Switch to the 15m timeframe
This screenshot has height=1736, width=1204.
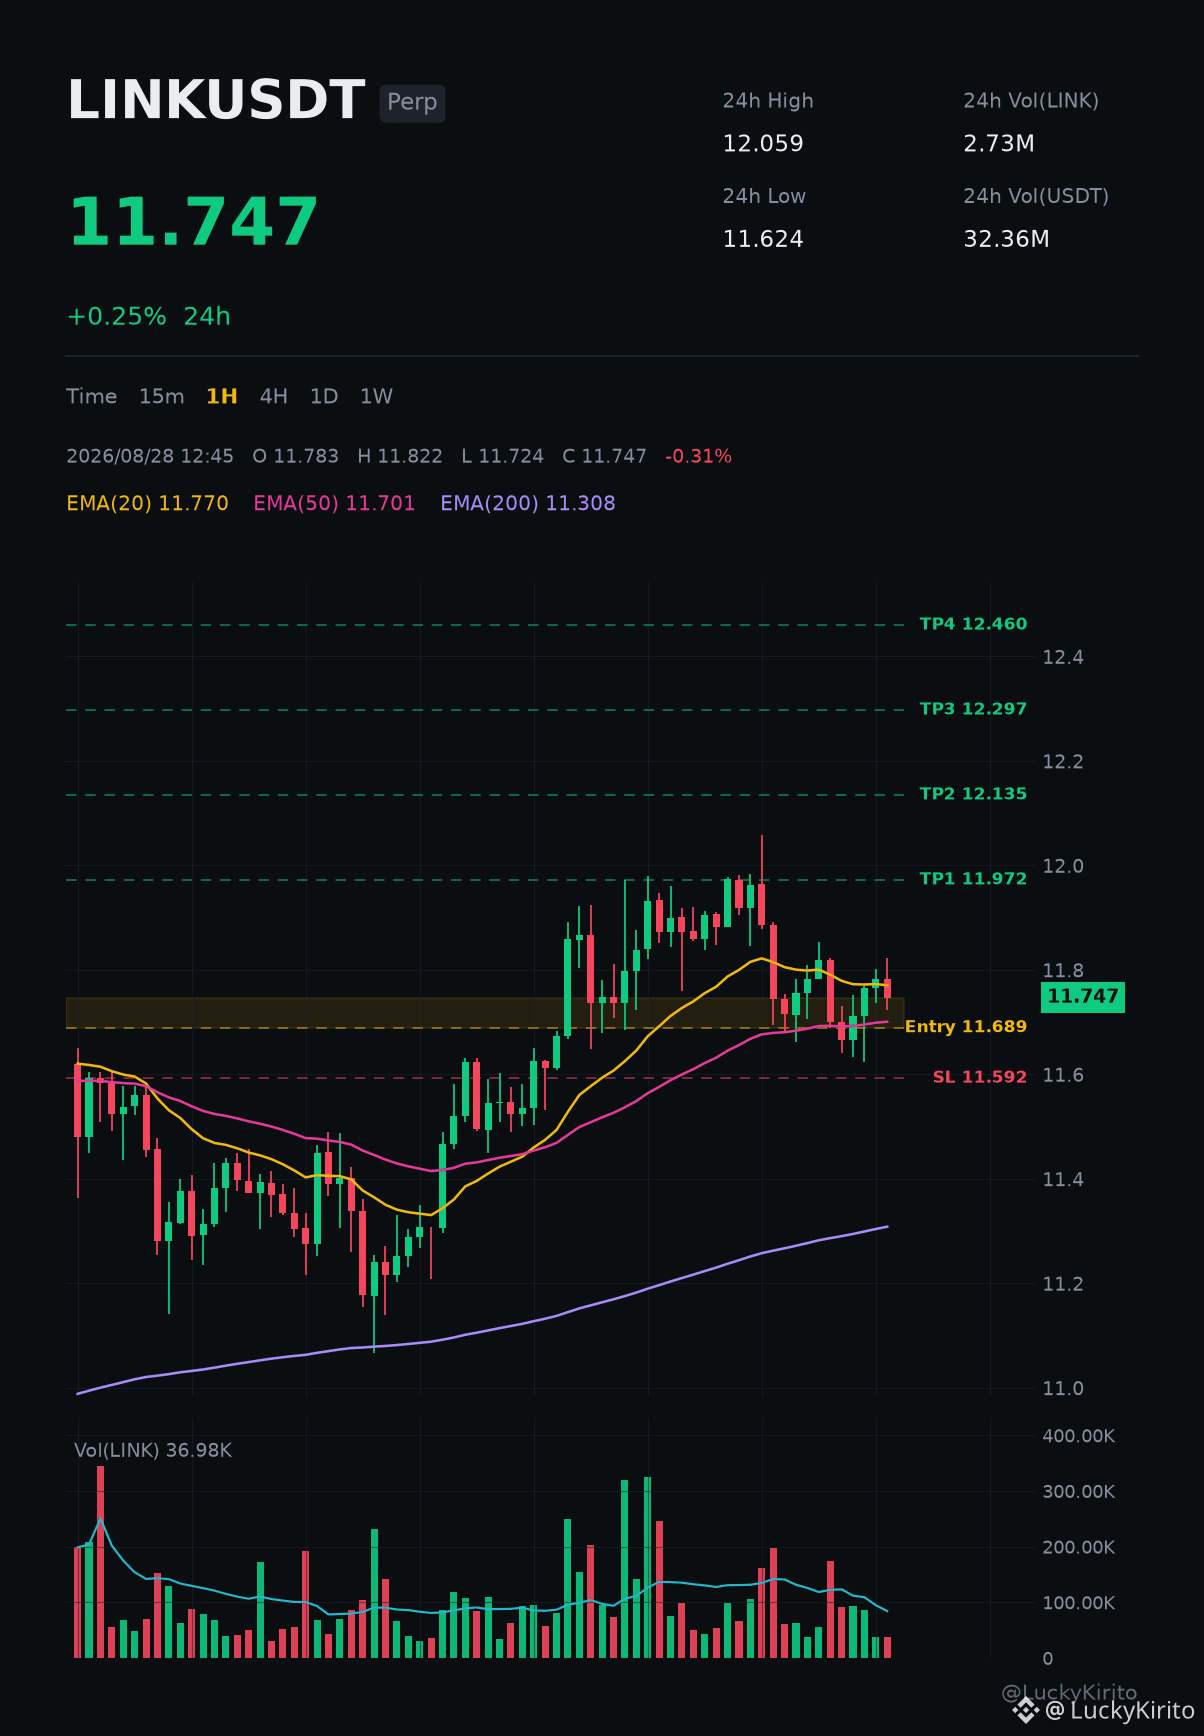(x=161, y=397)
